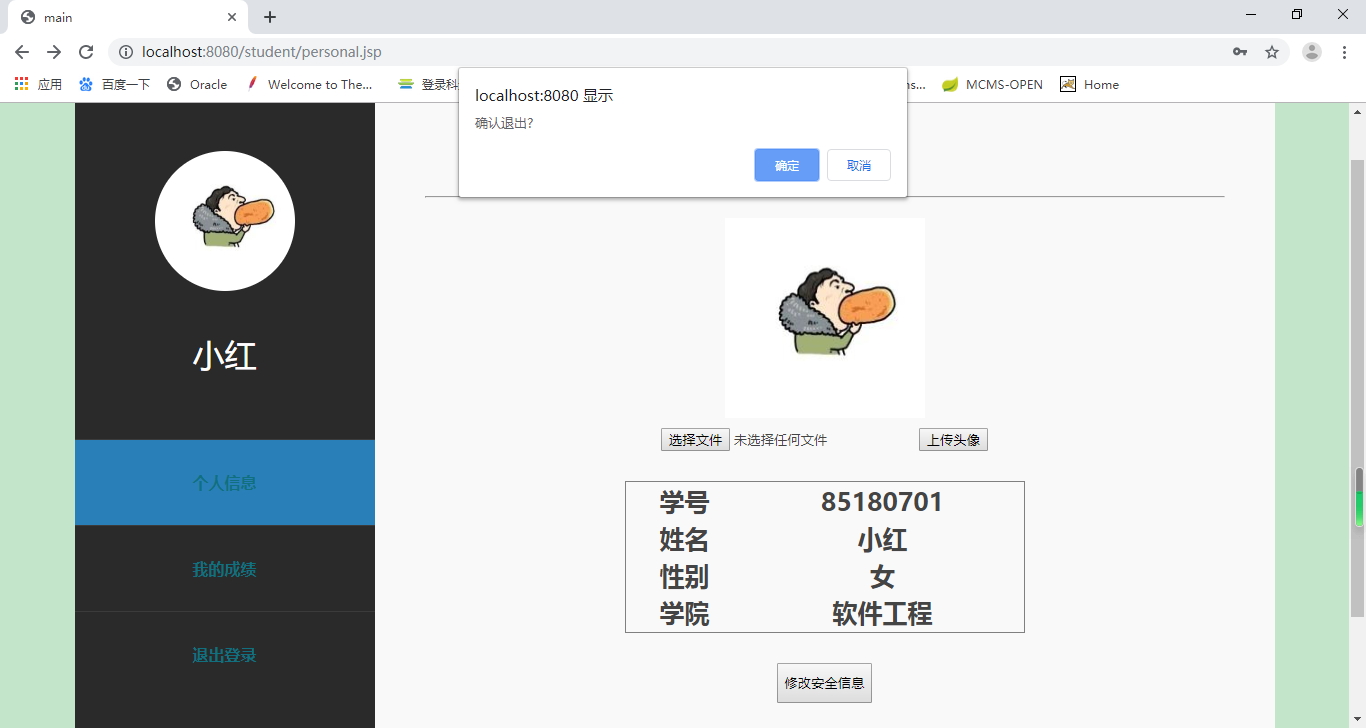Reload the page using the refresh icon
1366x728 pixels.
86,51
